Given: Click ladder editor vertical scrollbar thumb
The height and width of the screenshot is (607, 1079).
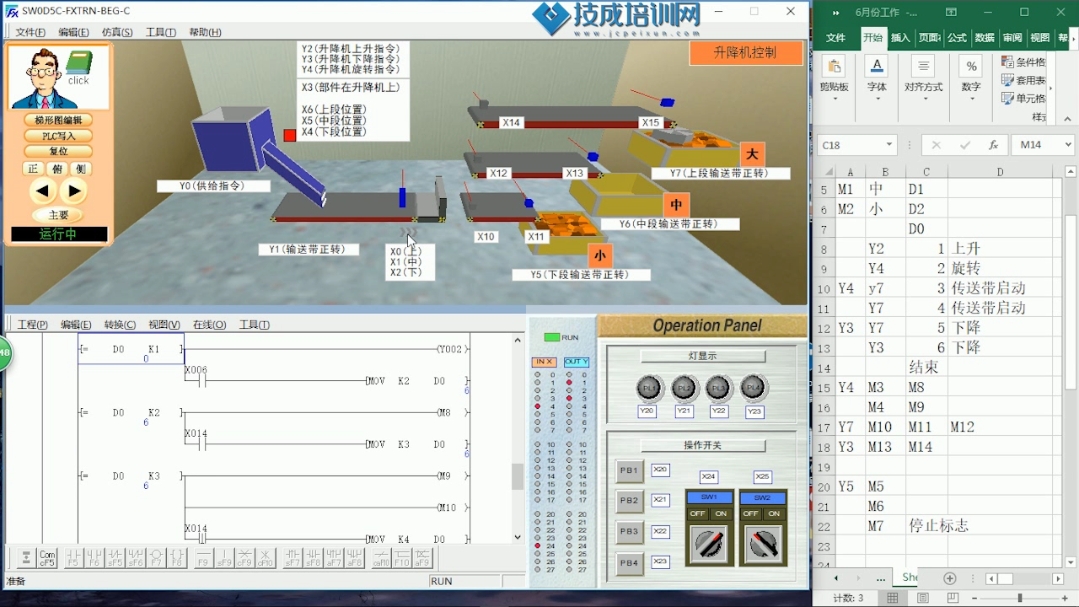Looking at the screenshot, I should click(517, 477).
